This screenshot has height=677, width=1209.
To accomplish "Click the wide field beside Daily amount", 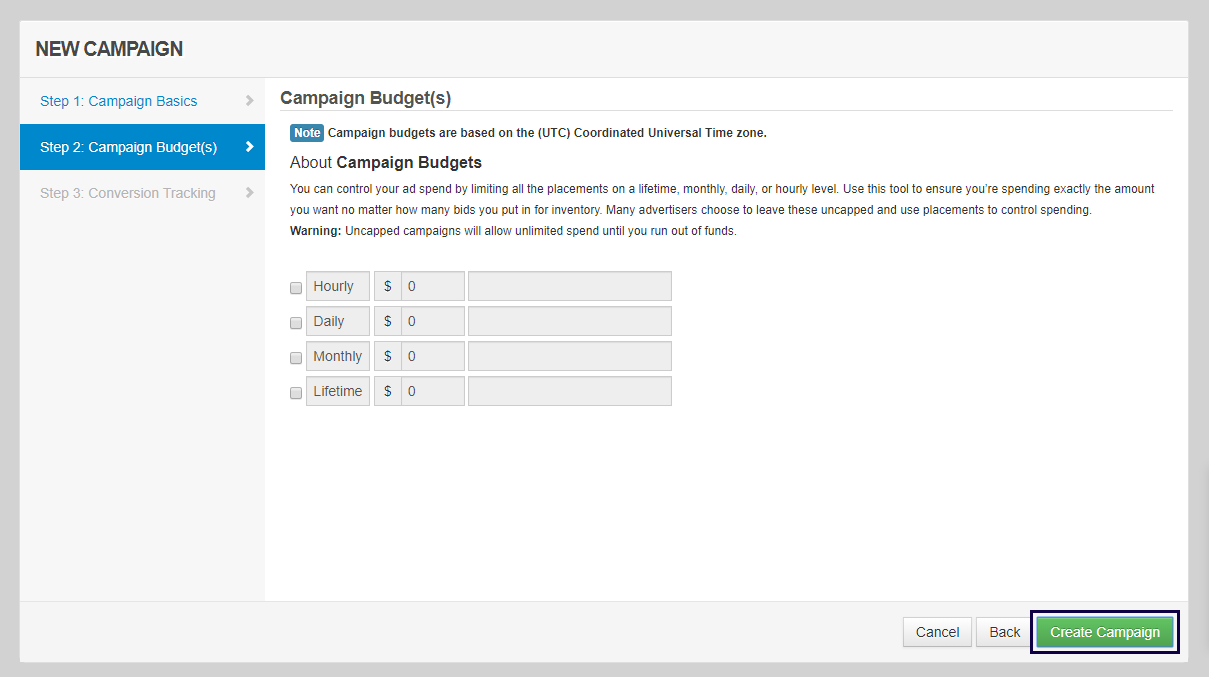I will click(569, 320).
